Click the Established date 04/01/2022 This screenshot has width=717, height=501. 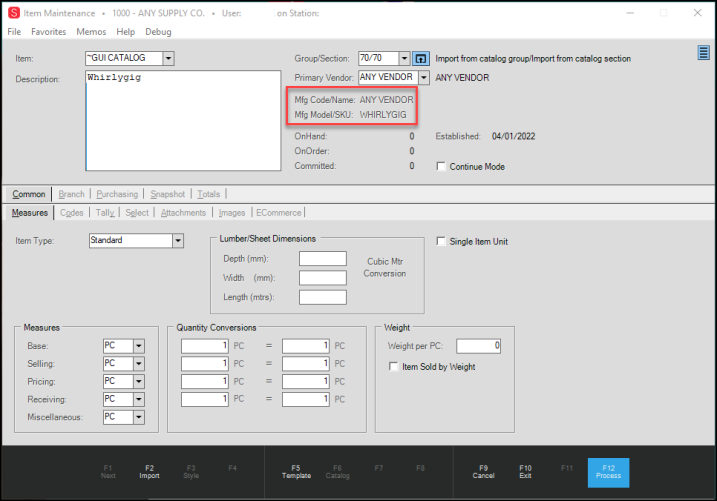[x=514, y=136]
